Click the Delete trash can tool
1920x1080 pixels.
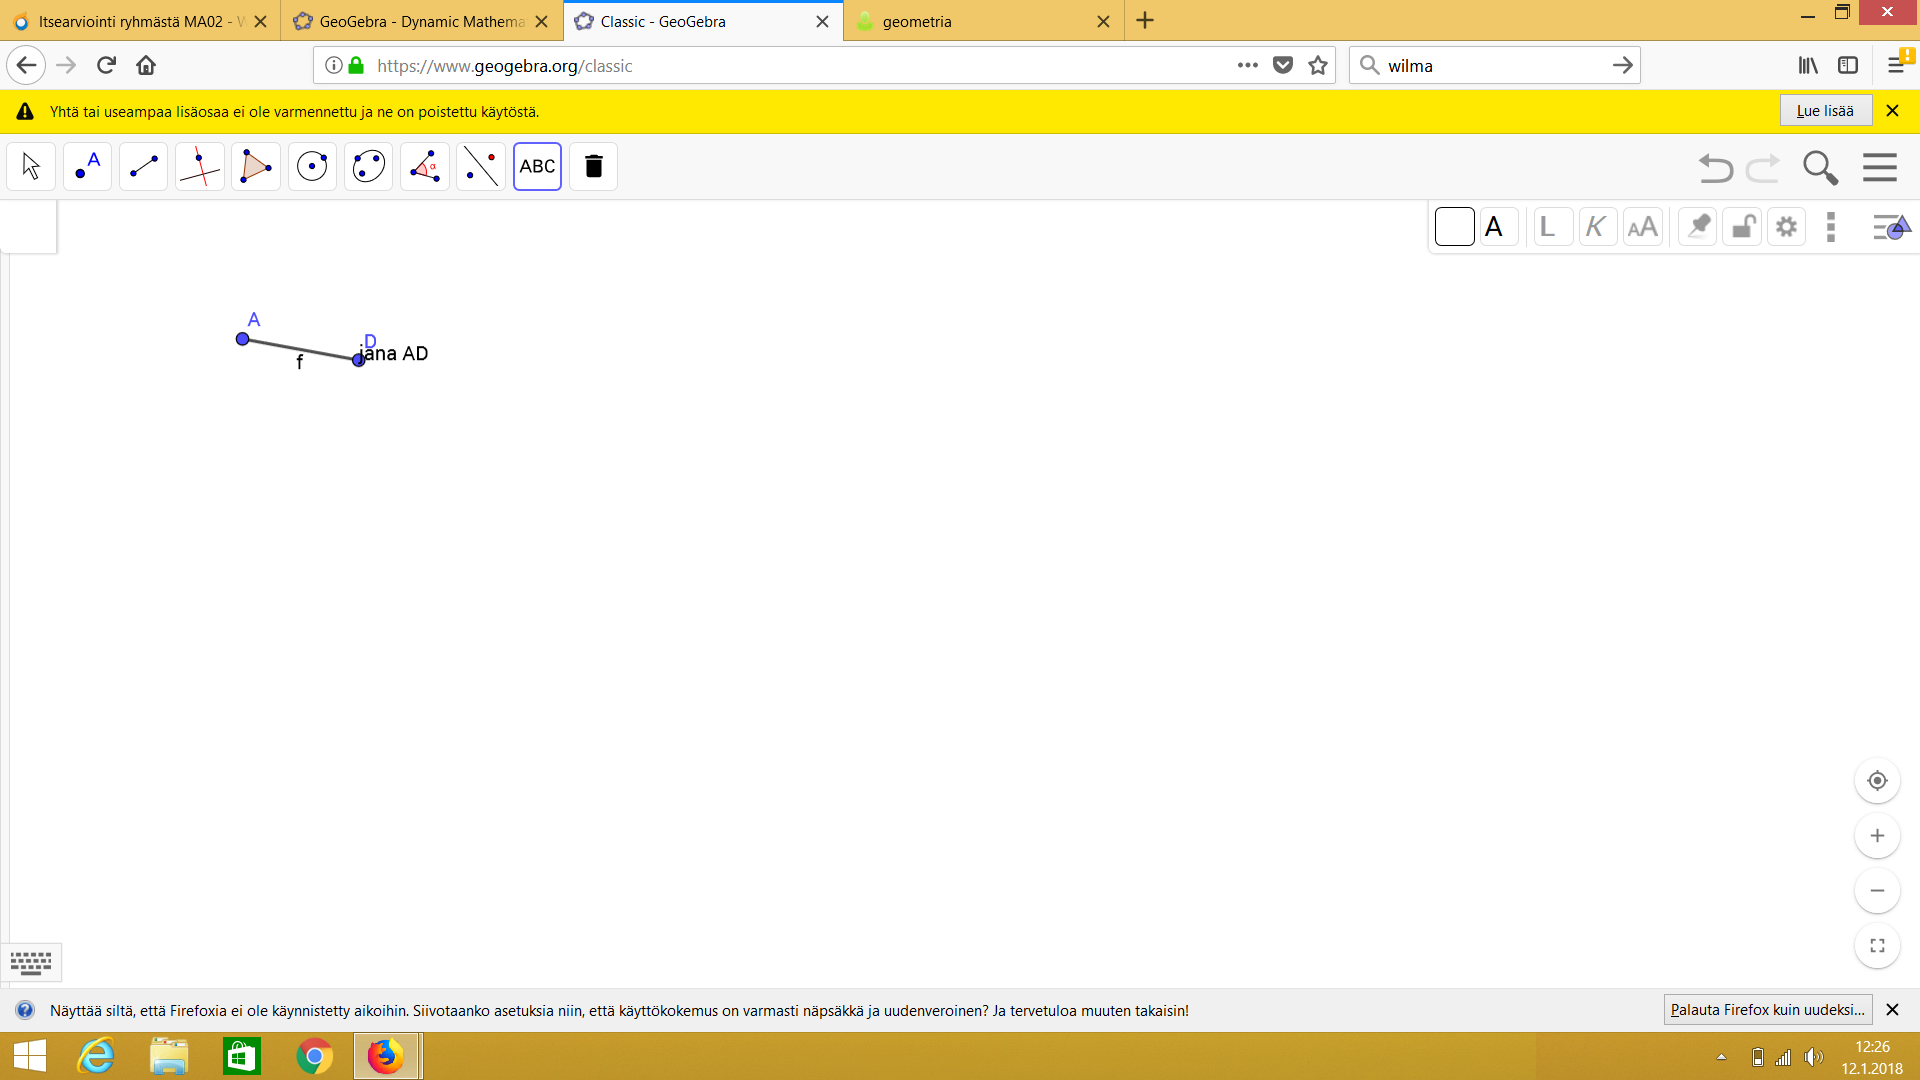coord(593,166)
